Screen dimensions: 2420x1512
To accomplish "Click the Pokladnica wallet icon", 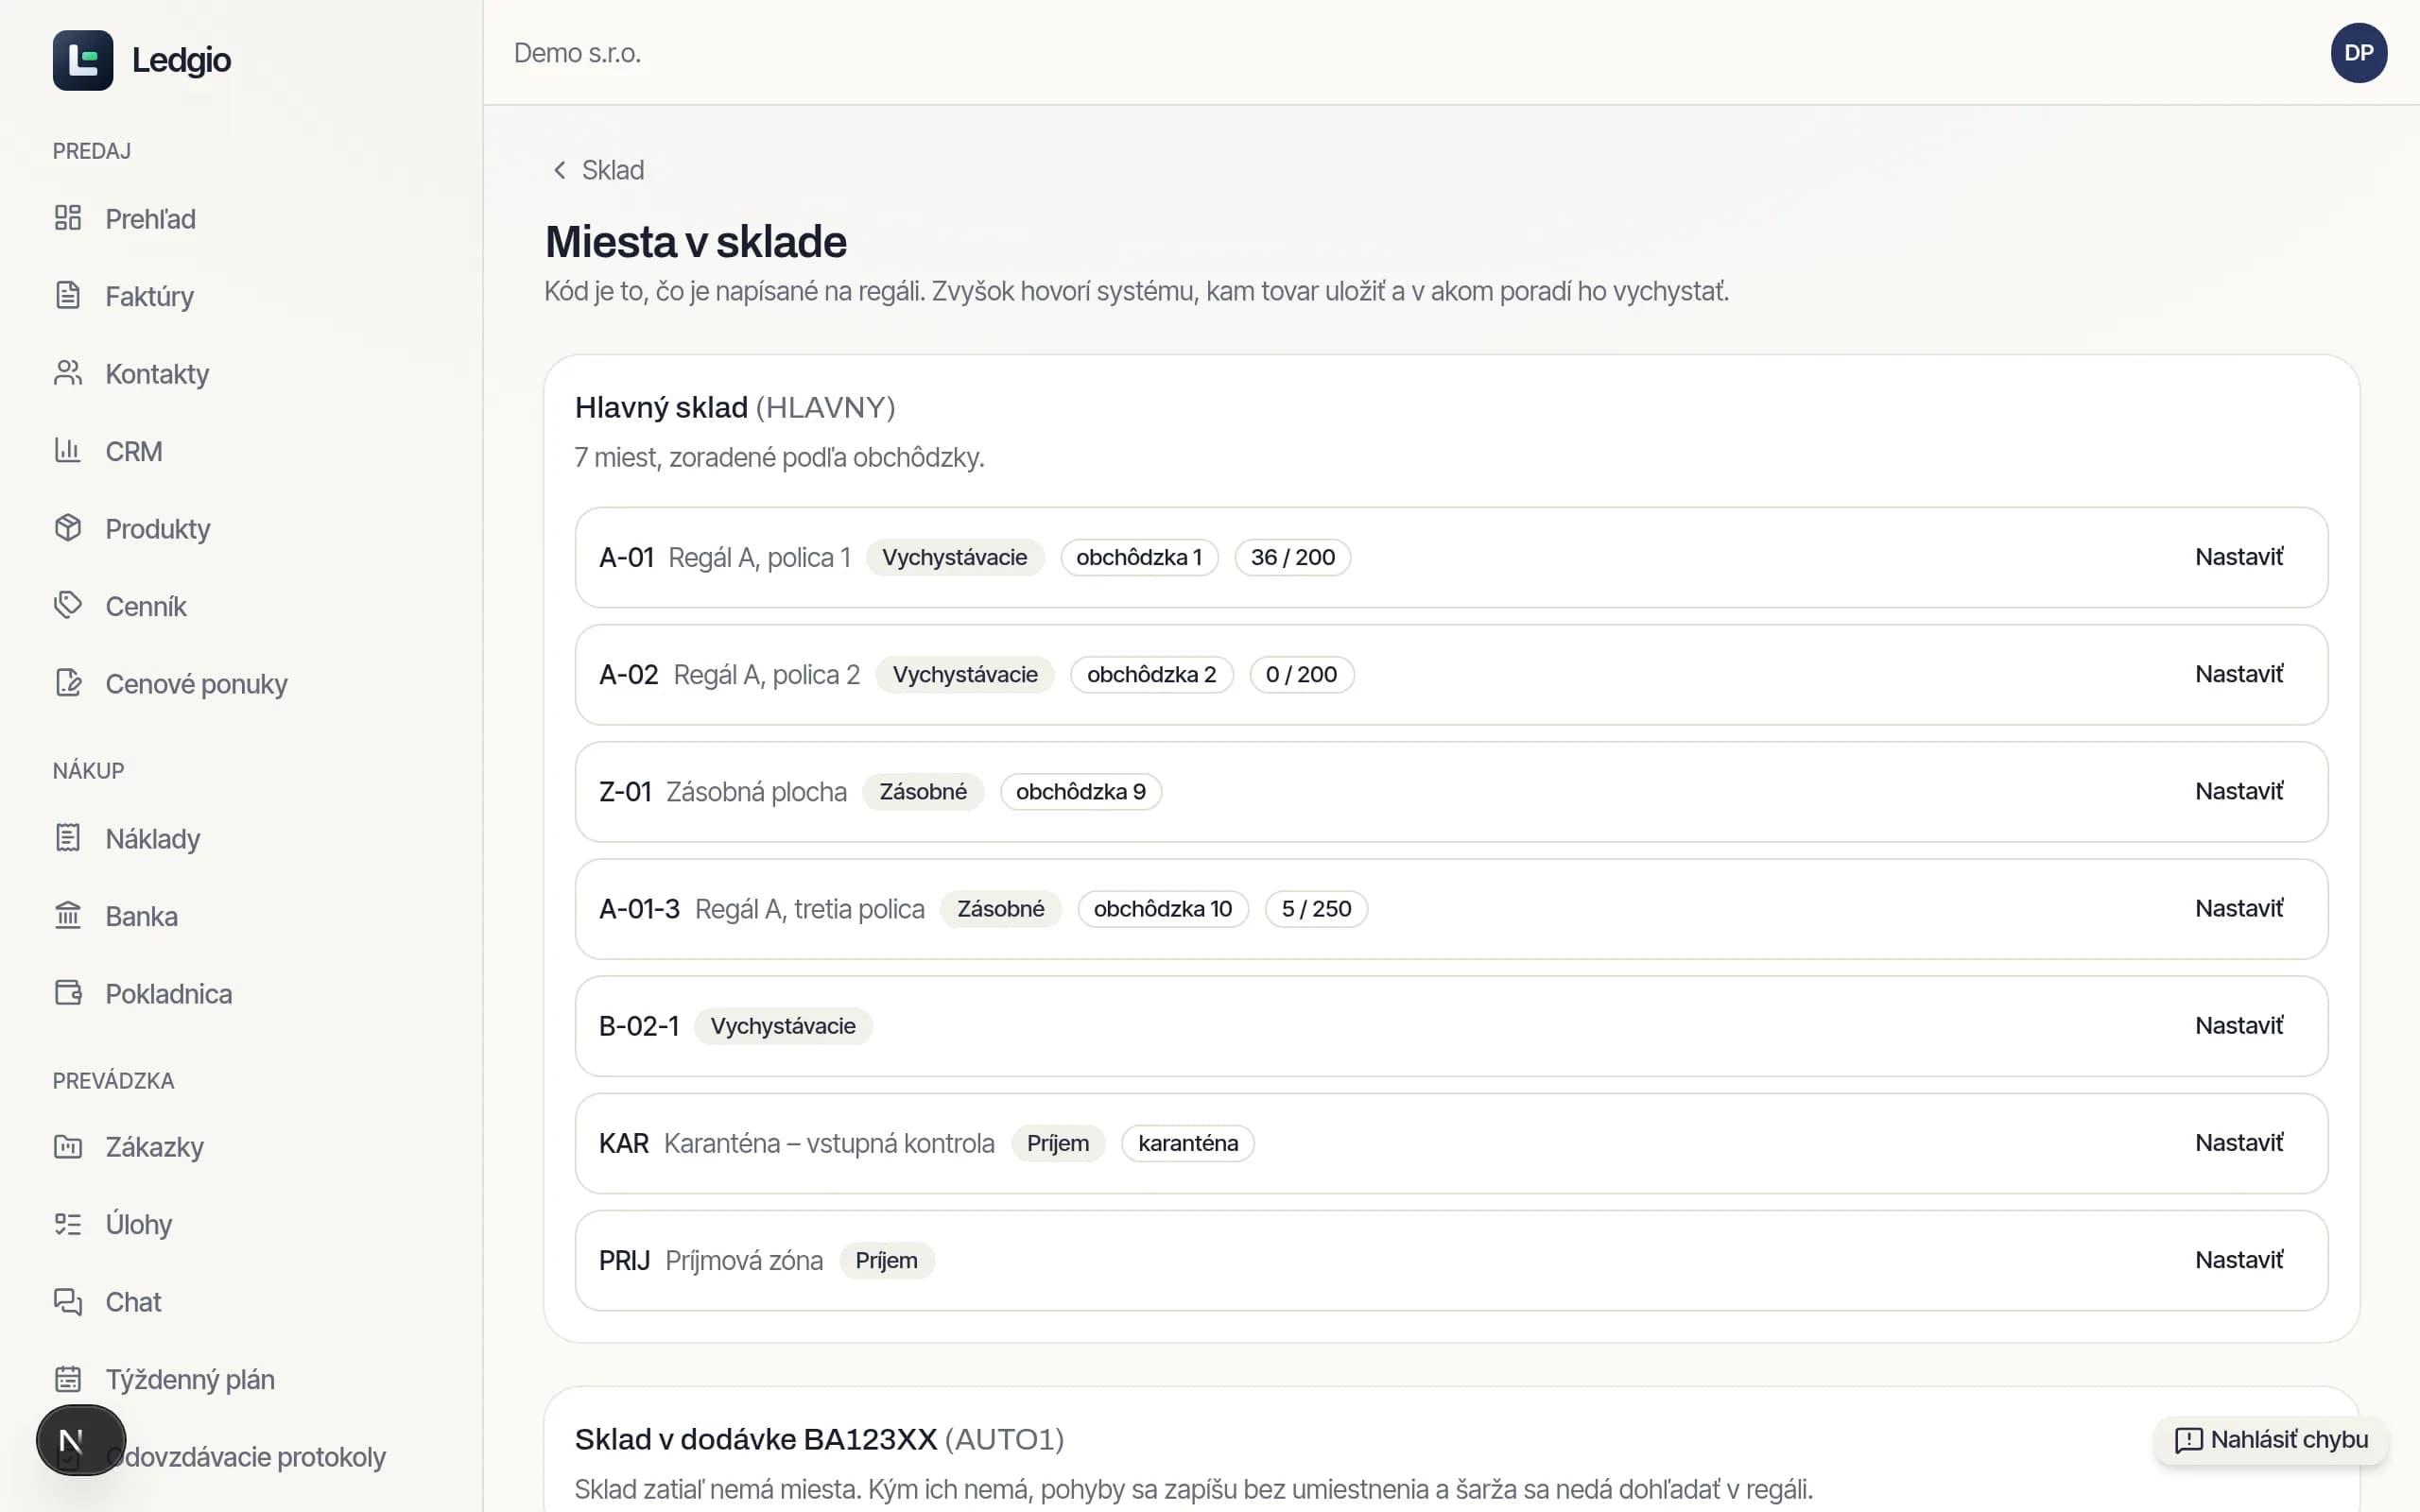I will pos(68,993).
